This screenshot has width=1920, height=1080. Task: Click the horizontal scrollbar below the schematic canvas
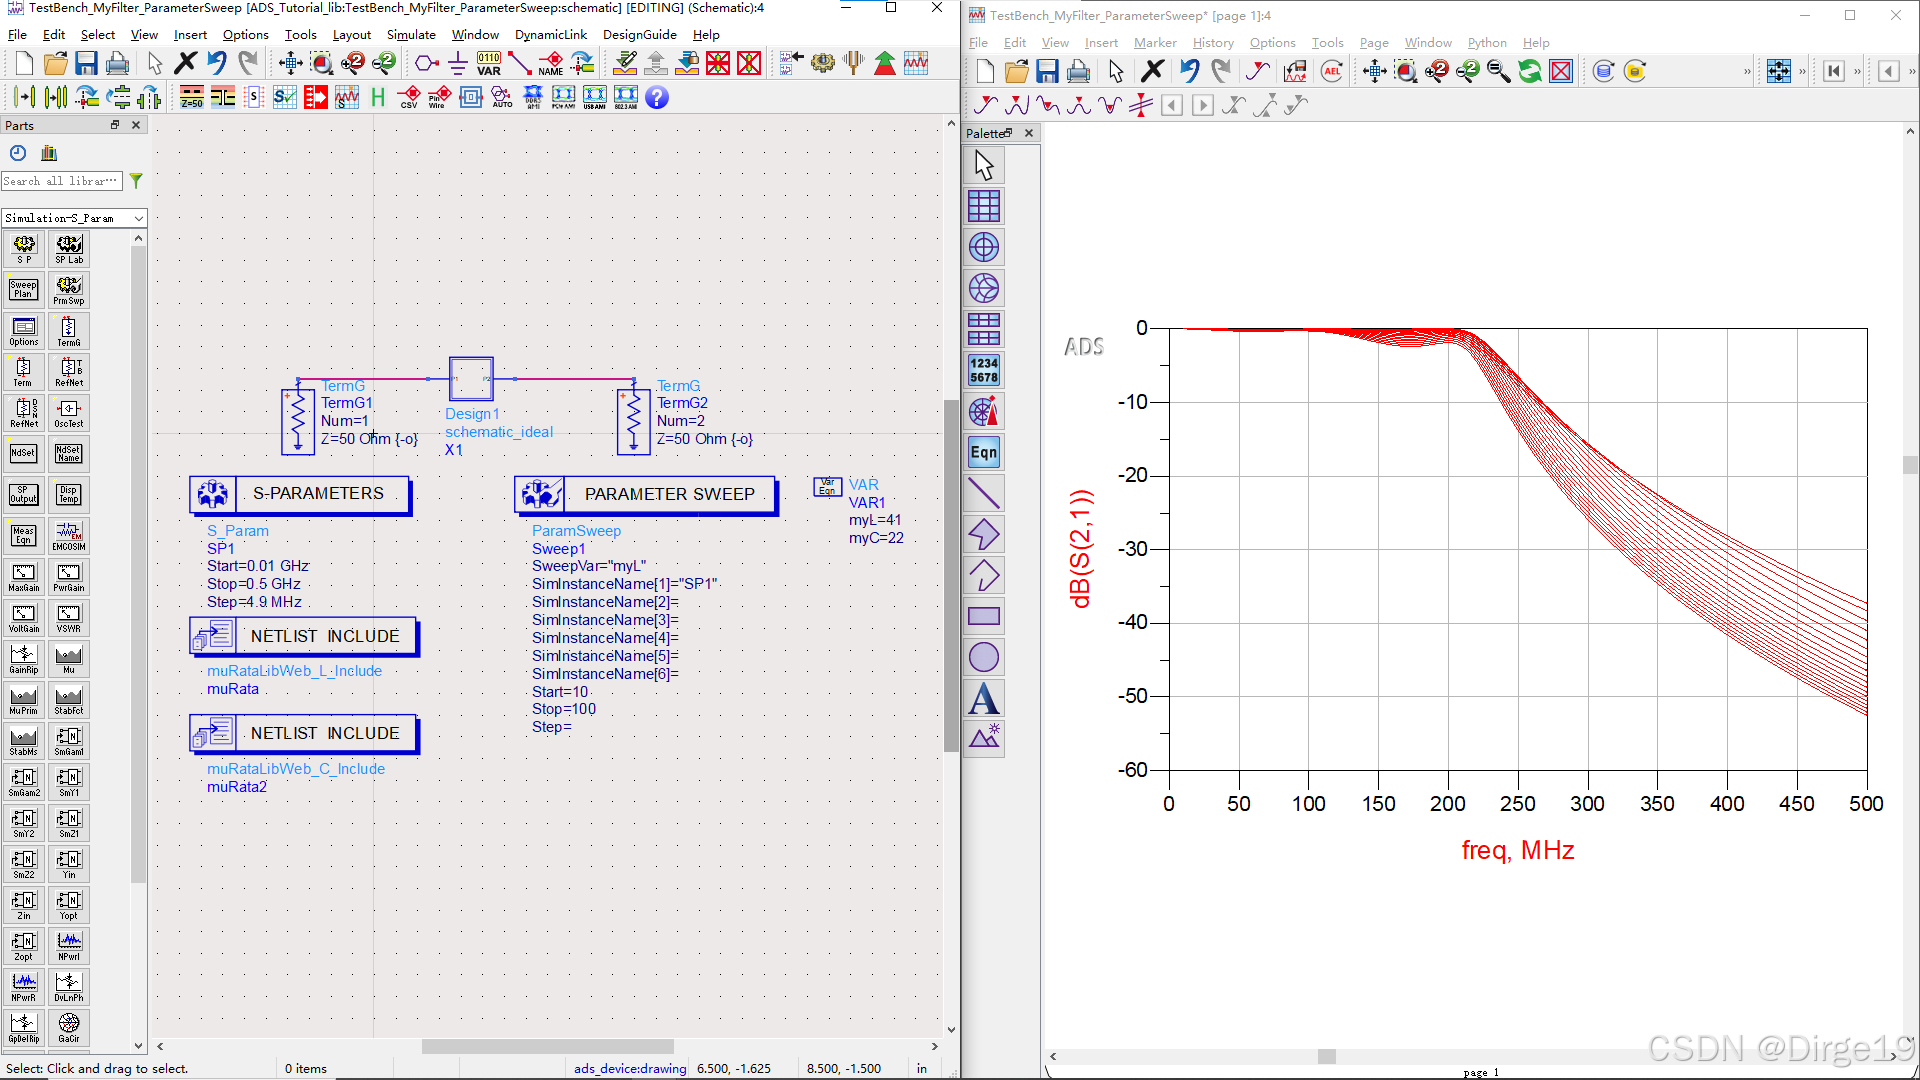pyautogui.click(x=547, y=1047)
